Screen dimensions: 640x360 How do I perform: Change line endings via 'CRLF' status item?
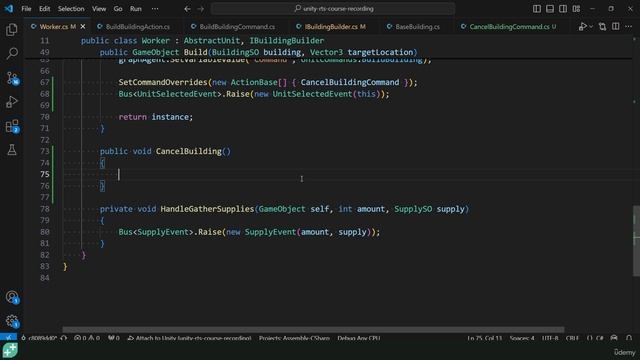(572, 338)
